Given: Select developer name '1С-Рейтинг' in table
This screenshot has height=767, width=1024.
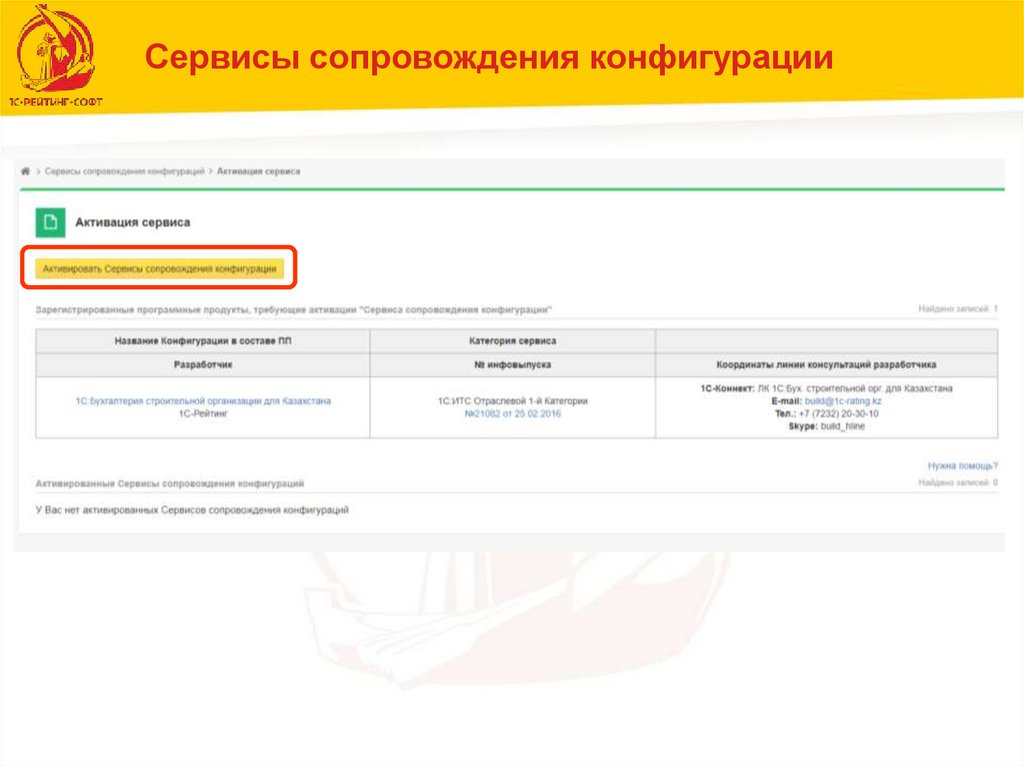Looking at the screenshot, I should tap(203, 414).
